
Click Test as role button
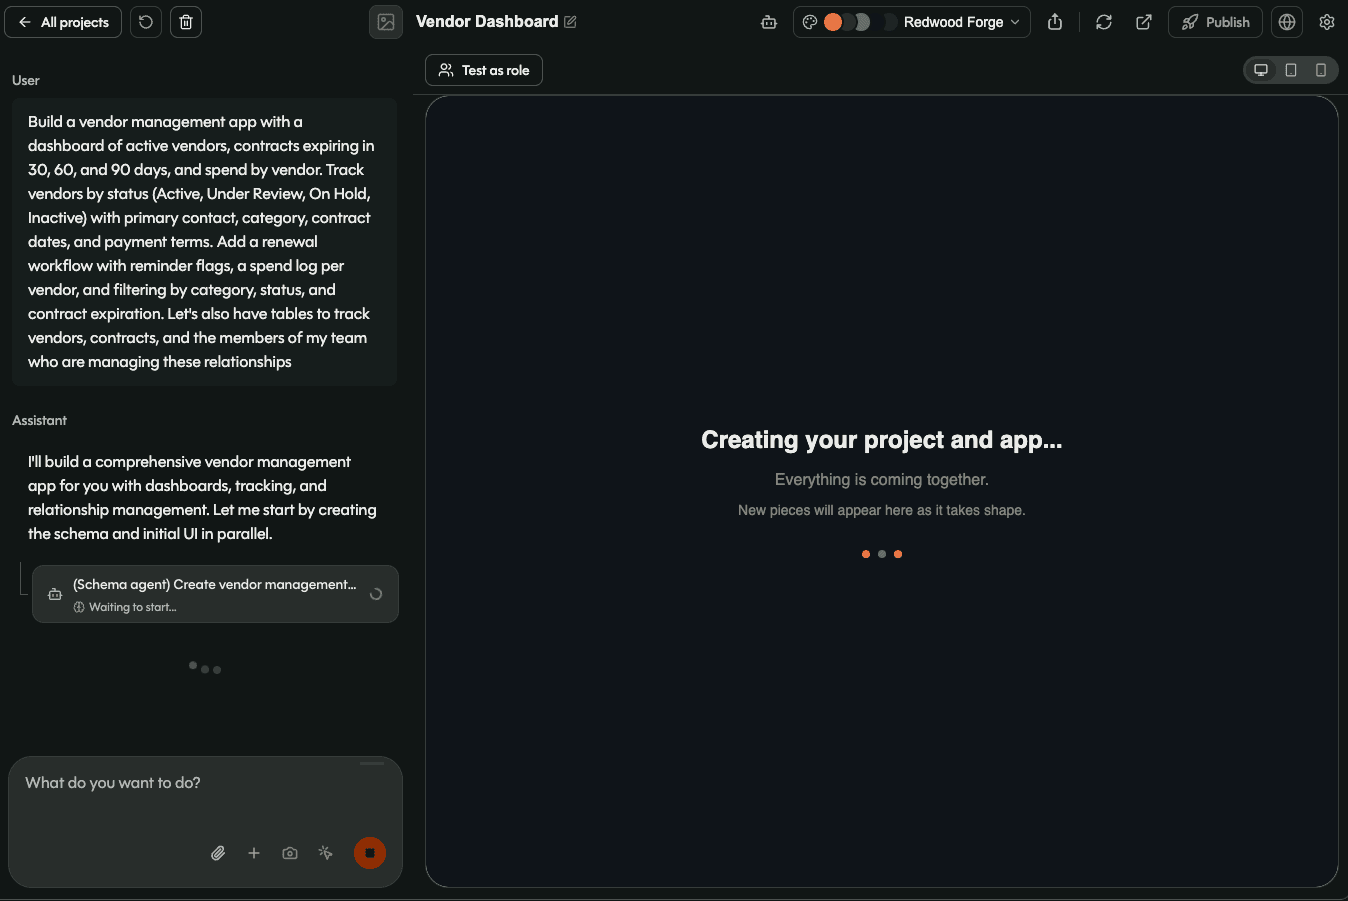coord(484,70)
